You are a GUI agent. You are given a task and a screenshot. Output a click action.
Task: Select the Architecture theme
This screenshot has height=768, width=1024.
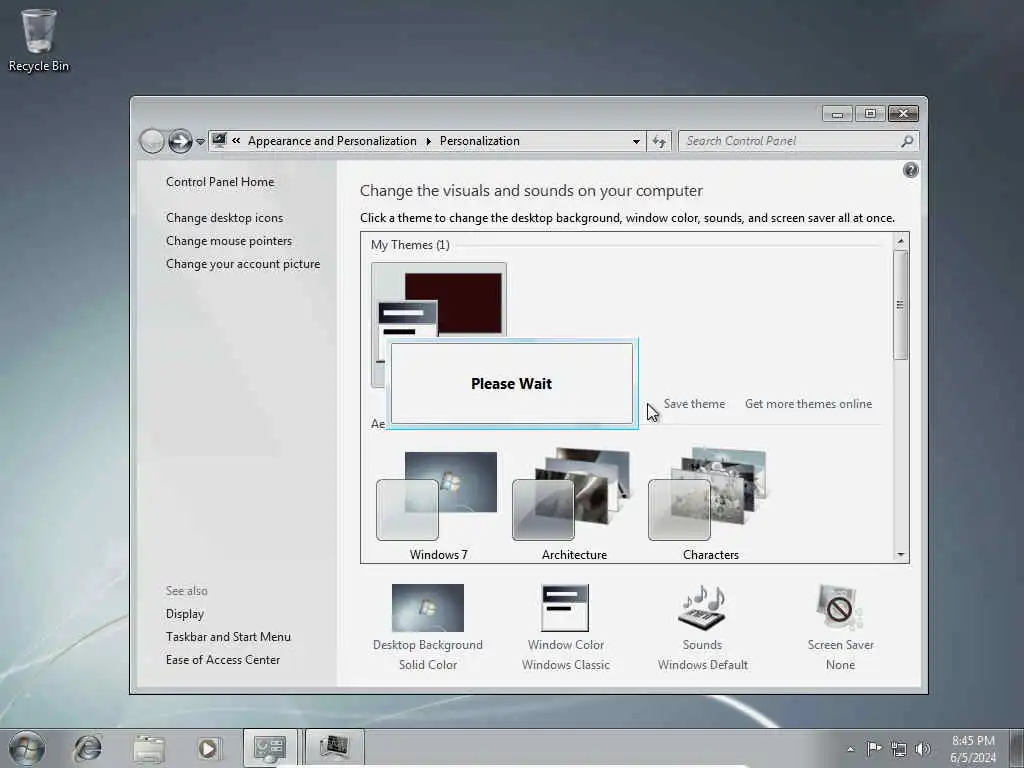click(574, 504)
